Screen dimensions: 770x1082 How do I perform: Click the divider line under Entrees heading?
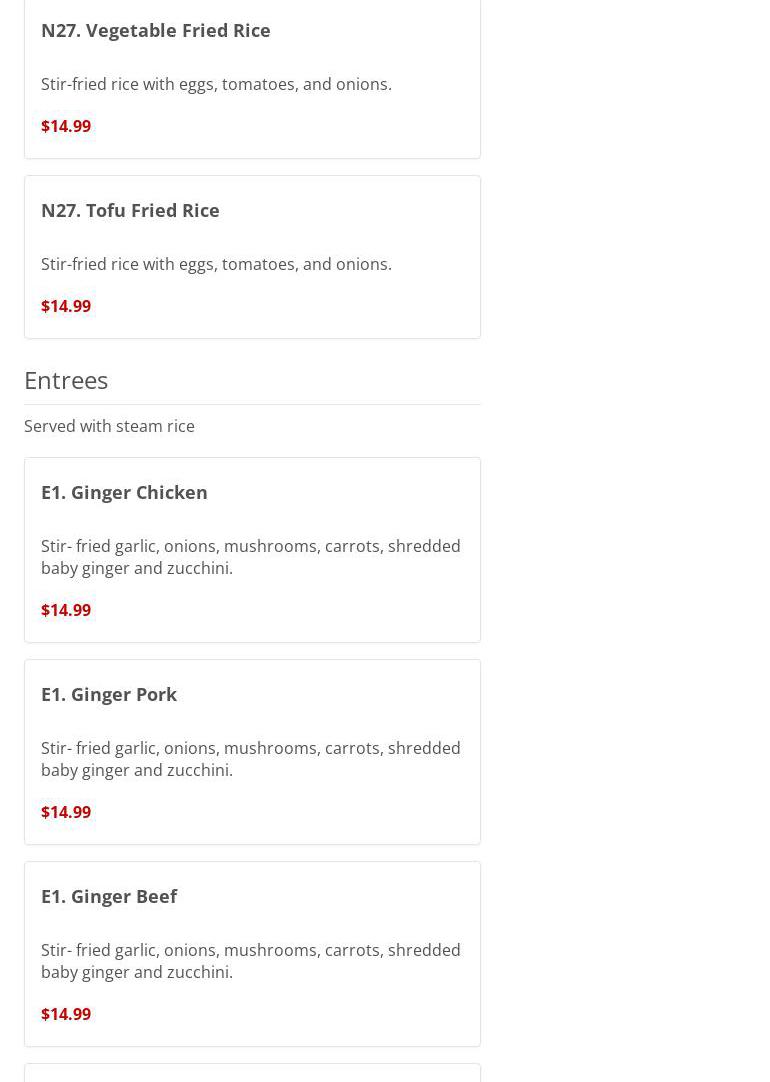click(x=252, y=404)
